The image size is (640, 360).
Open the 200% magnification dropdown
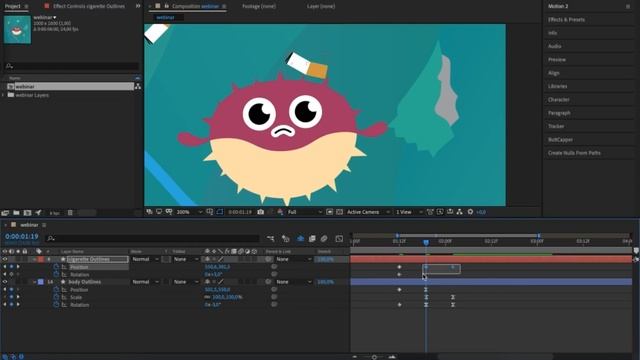tap(189, 212)
